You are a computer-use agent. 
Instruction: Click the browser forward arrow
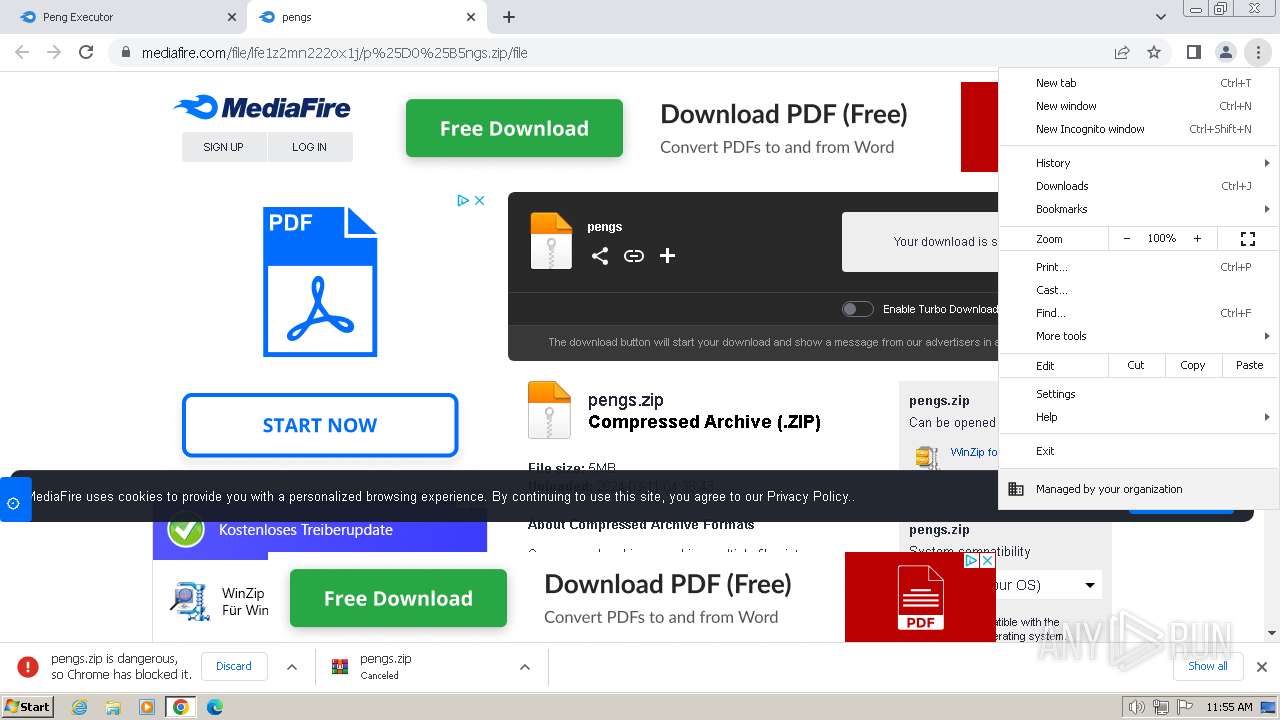point(54,52)
